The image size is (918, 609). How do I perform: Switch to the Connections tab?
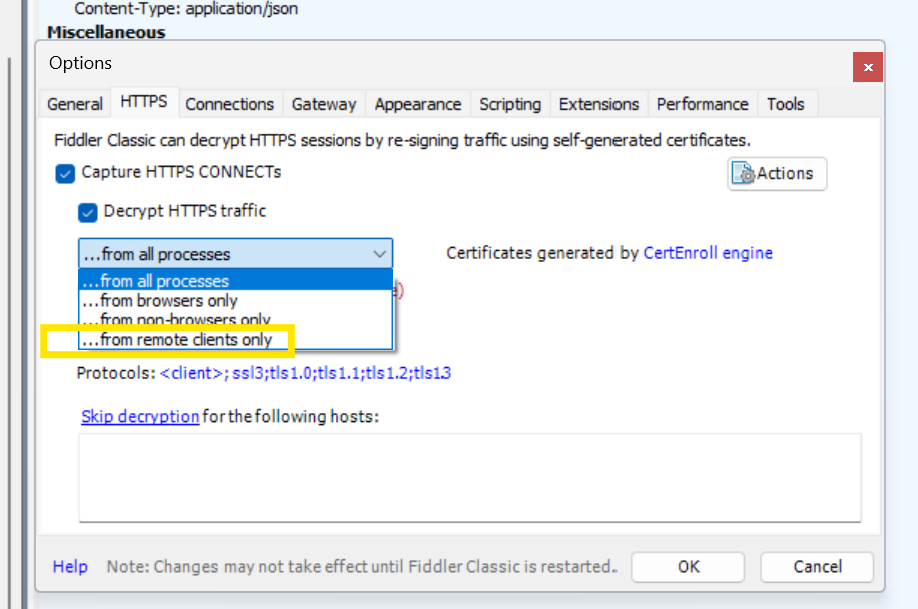(230, 104)
